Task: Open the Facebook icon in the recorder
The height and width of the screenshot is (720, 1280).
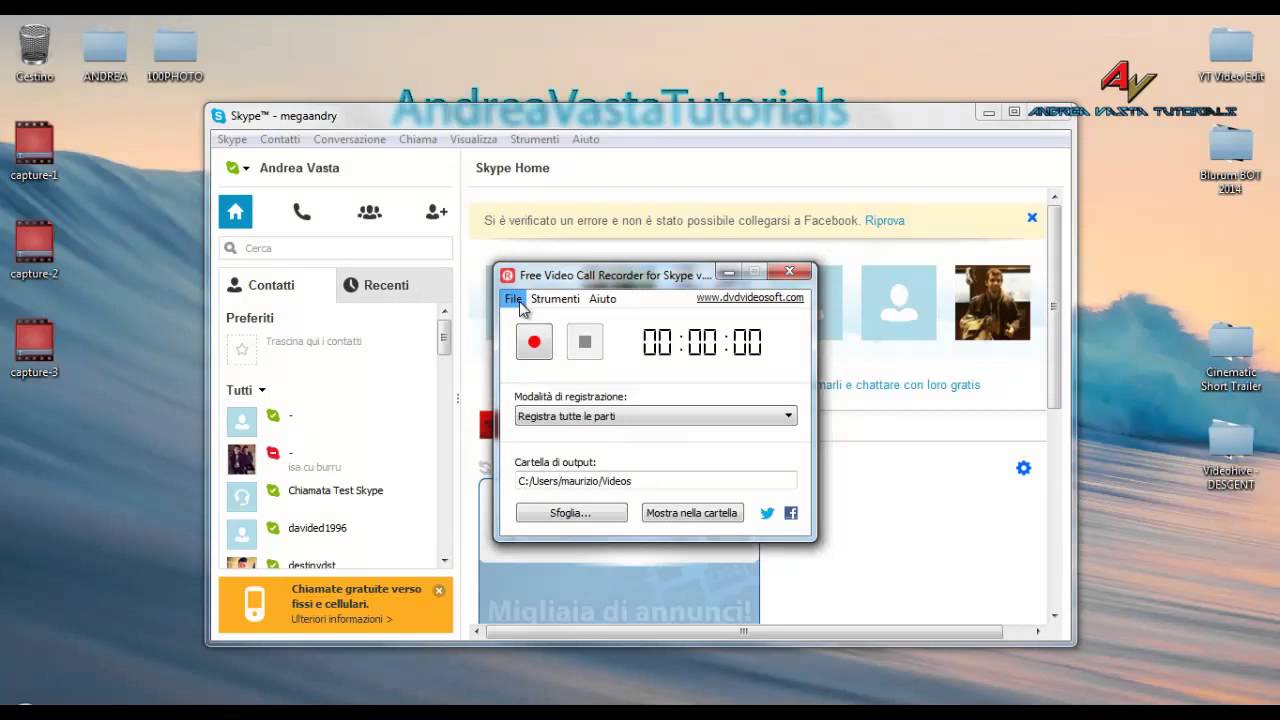Action: [x=791, y=513]
